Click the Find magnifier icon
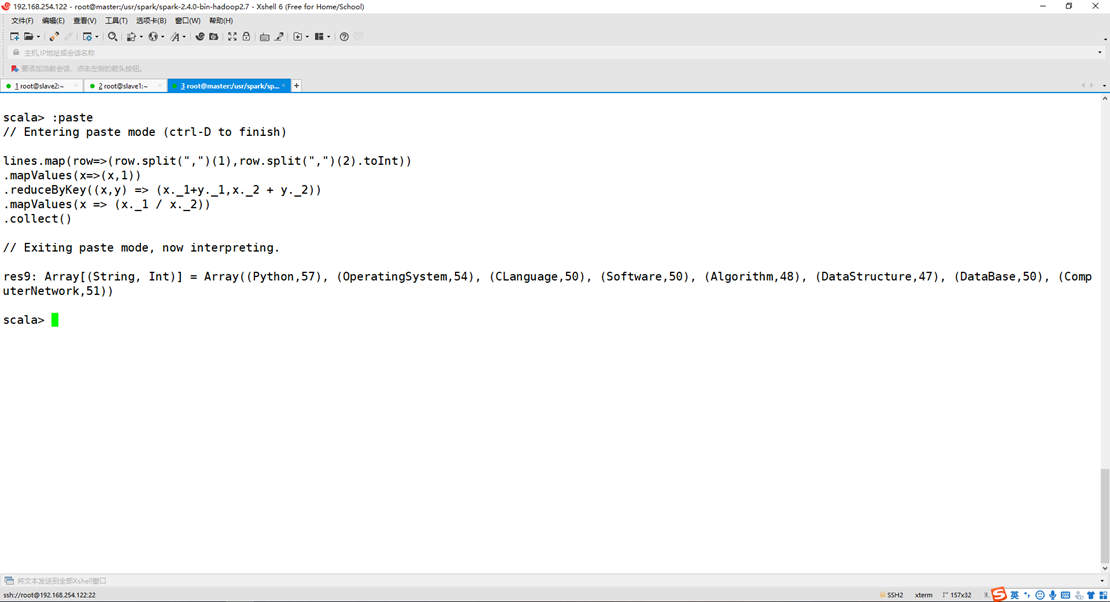1110x602 pixels. [113, 37]
